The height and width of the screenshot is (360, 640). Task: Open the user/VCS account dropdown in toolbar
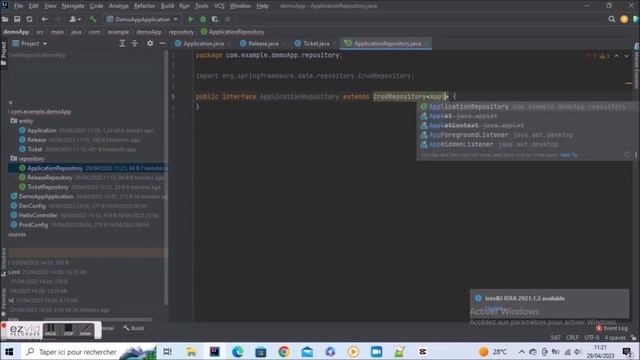75,19
